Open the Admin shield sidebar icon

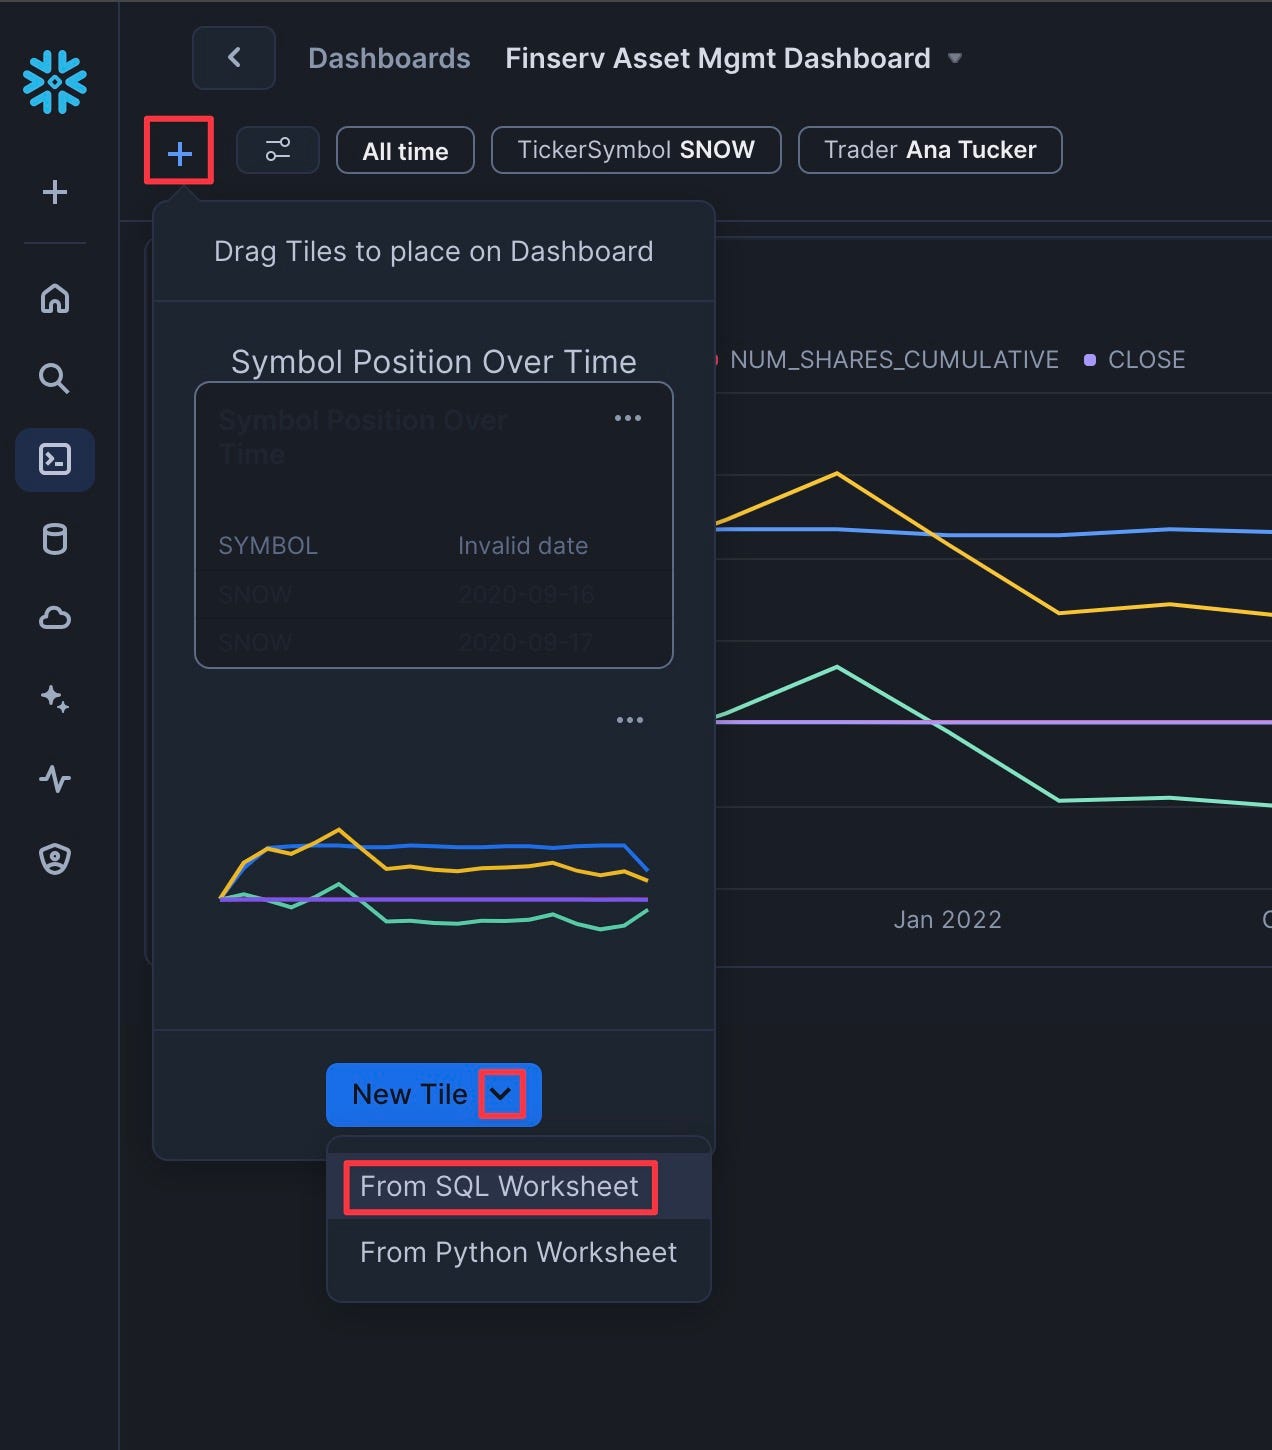(x=55, y=858)
